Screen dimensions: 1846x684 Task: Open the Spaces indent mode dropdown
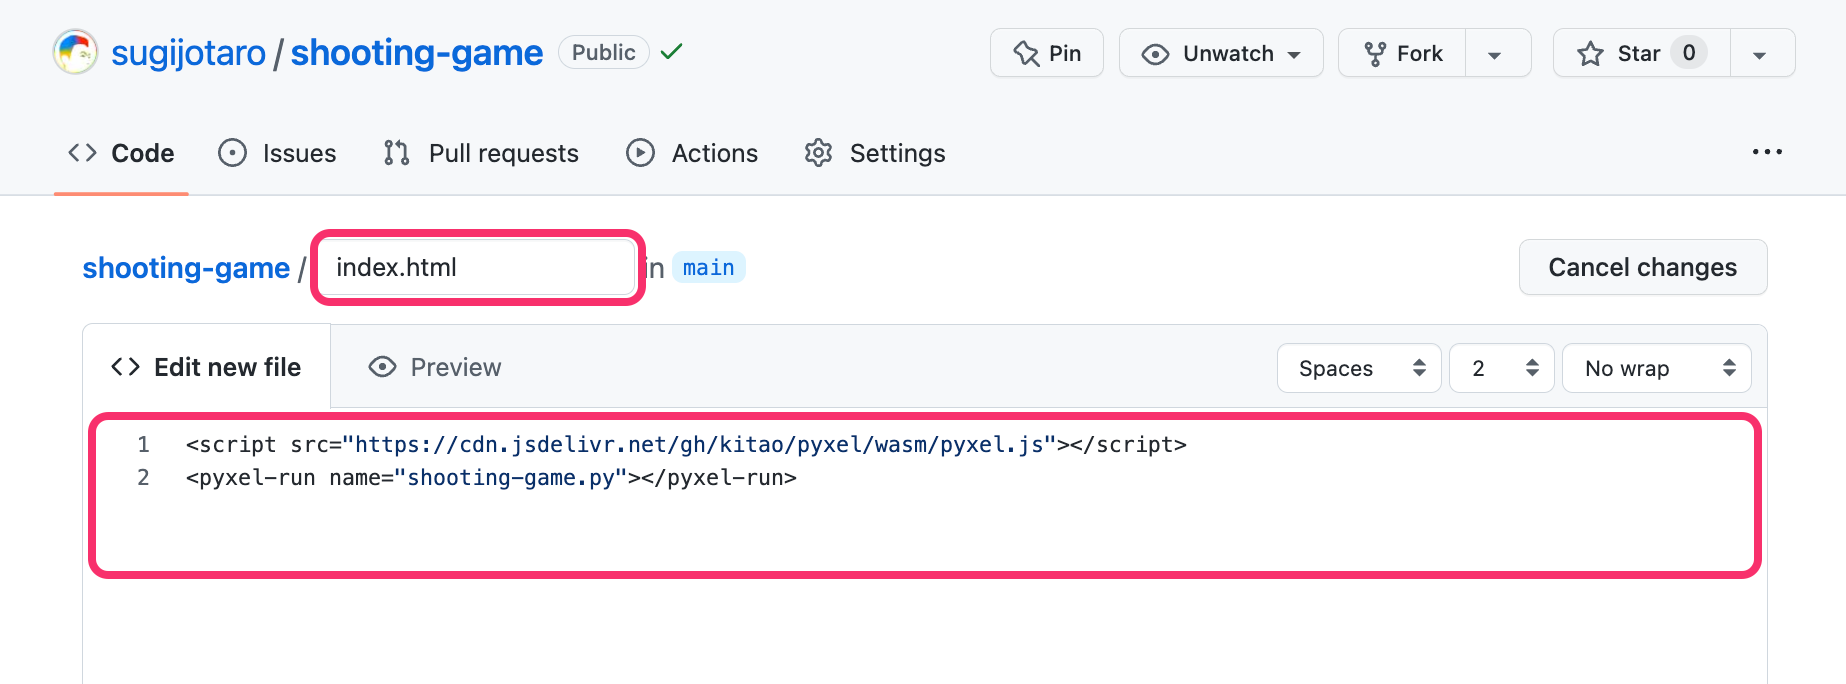click(x=1358, y=368)
